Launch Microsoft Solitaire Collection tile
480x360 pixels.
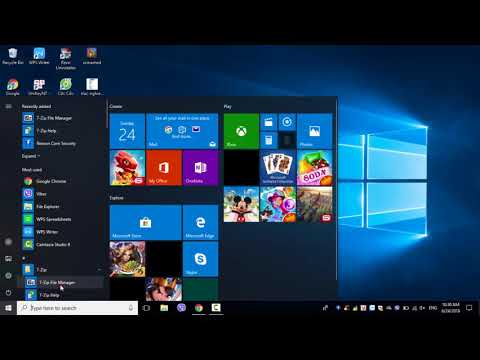click(x=278, y=168)
